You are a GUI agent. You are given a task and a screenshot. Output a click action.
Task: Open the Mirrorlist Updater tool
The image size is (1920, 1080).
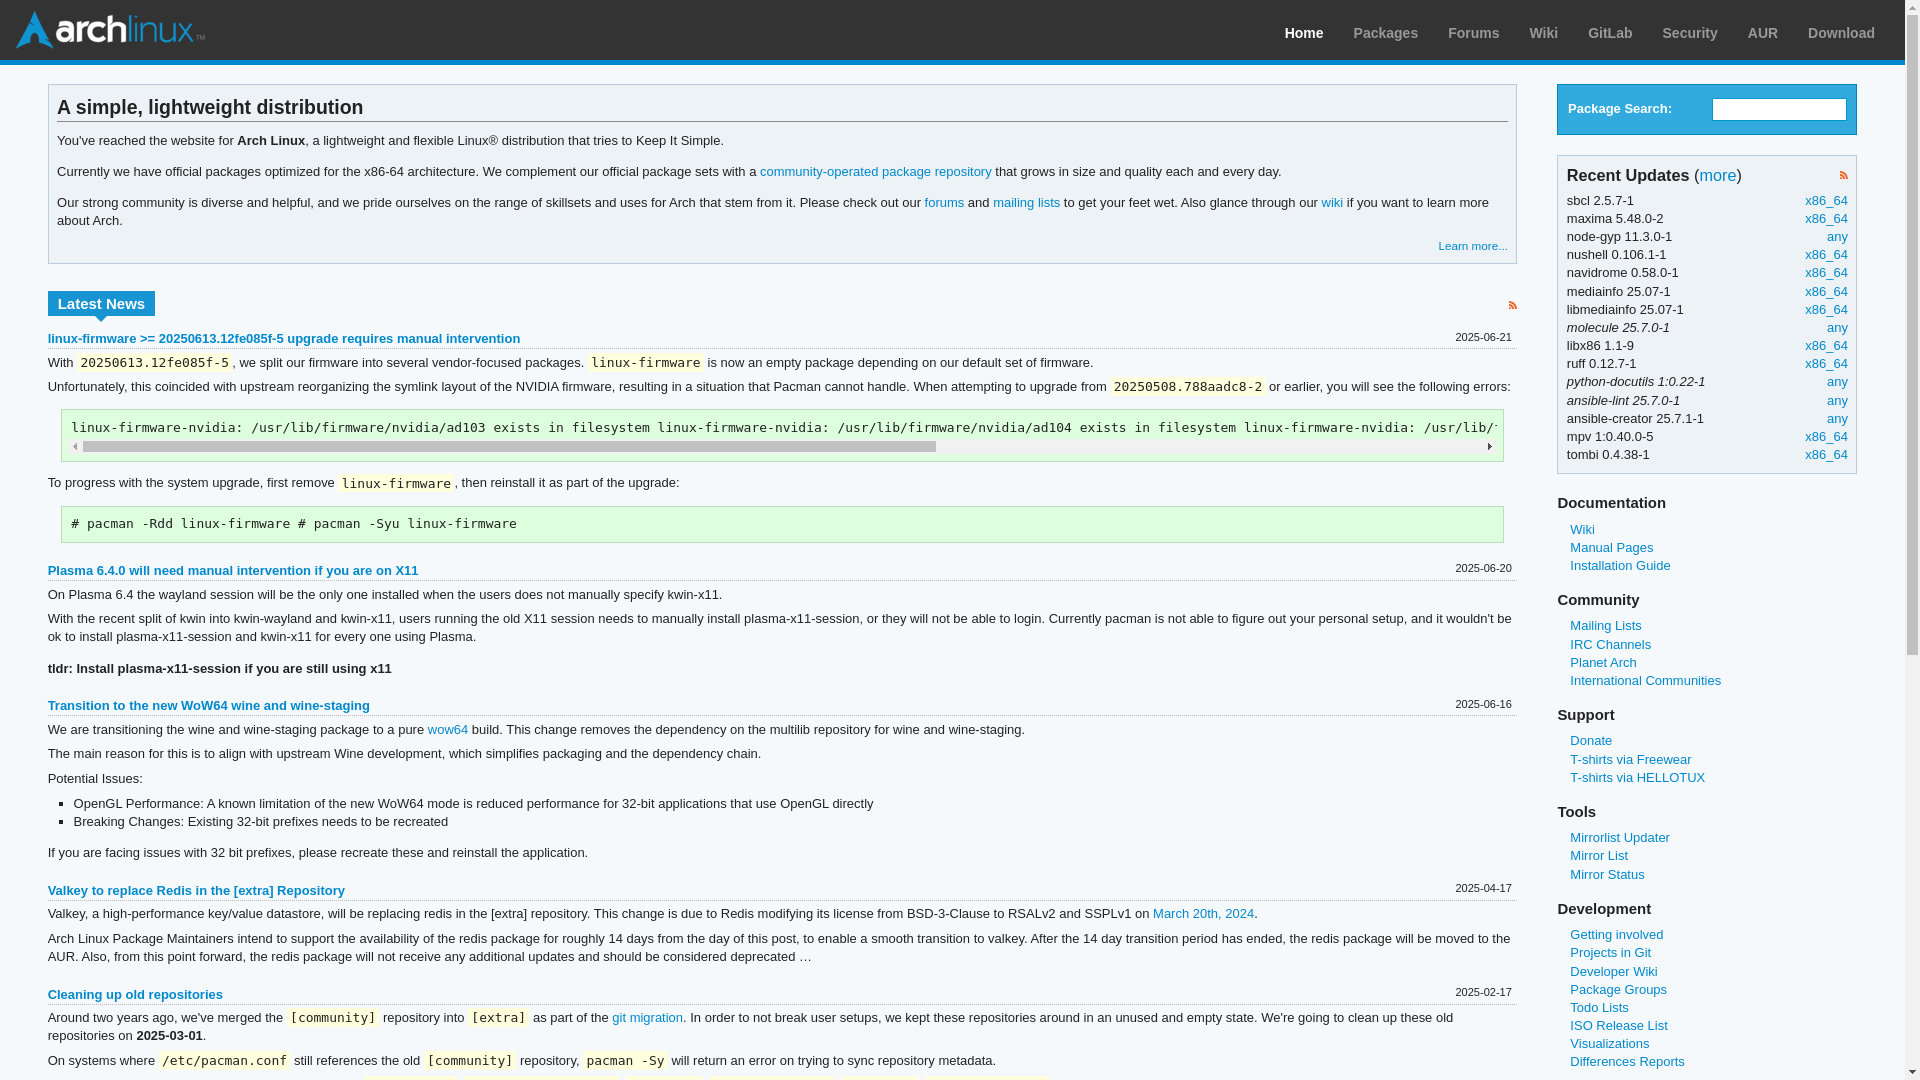tap(1618, 838)
